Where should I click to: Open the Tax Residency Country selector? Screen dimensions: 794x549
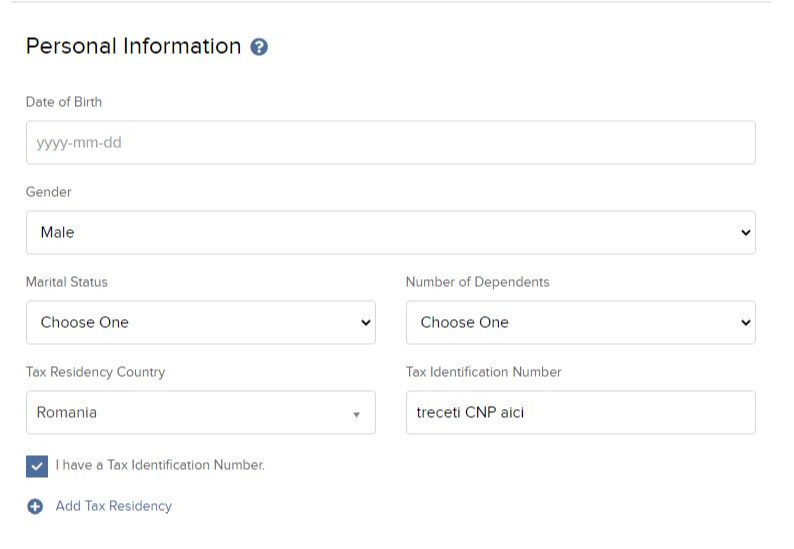201,412
